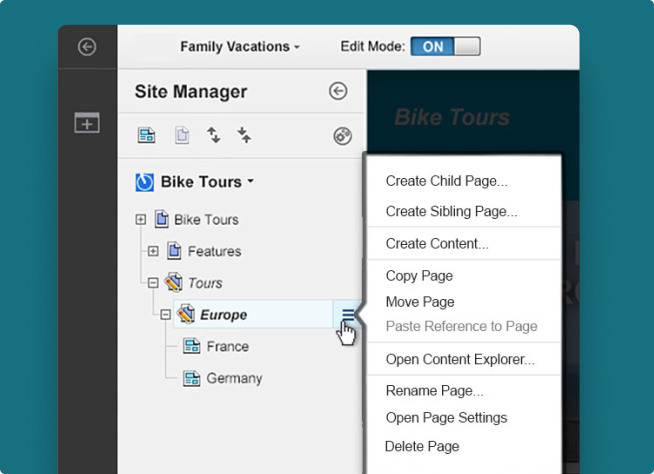Click the round settings icon in Site Manager toolbar
This screenshot has width=654, height=474.
tap(342, 136)
